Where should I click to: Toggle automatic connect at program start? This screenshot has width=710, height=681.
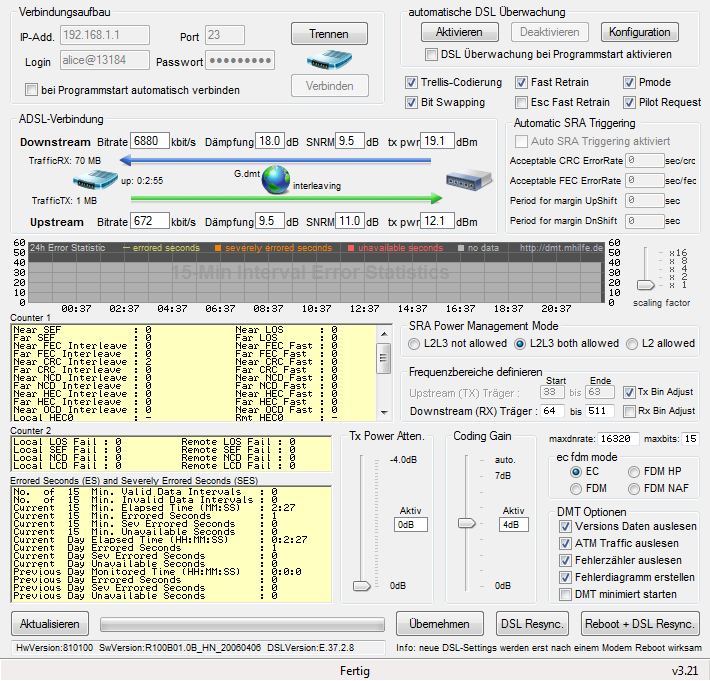31,90
